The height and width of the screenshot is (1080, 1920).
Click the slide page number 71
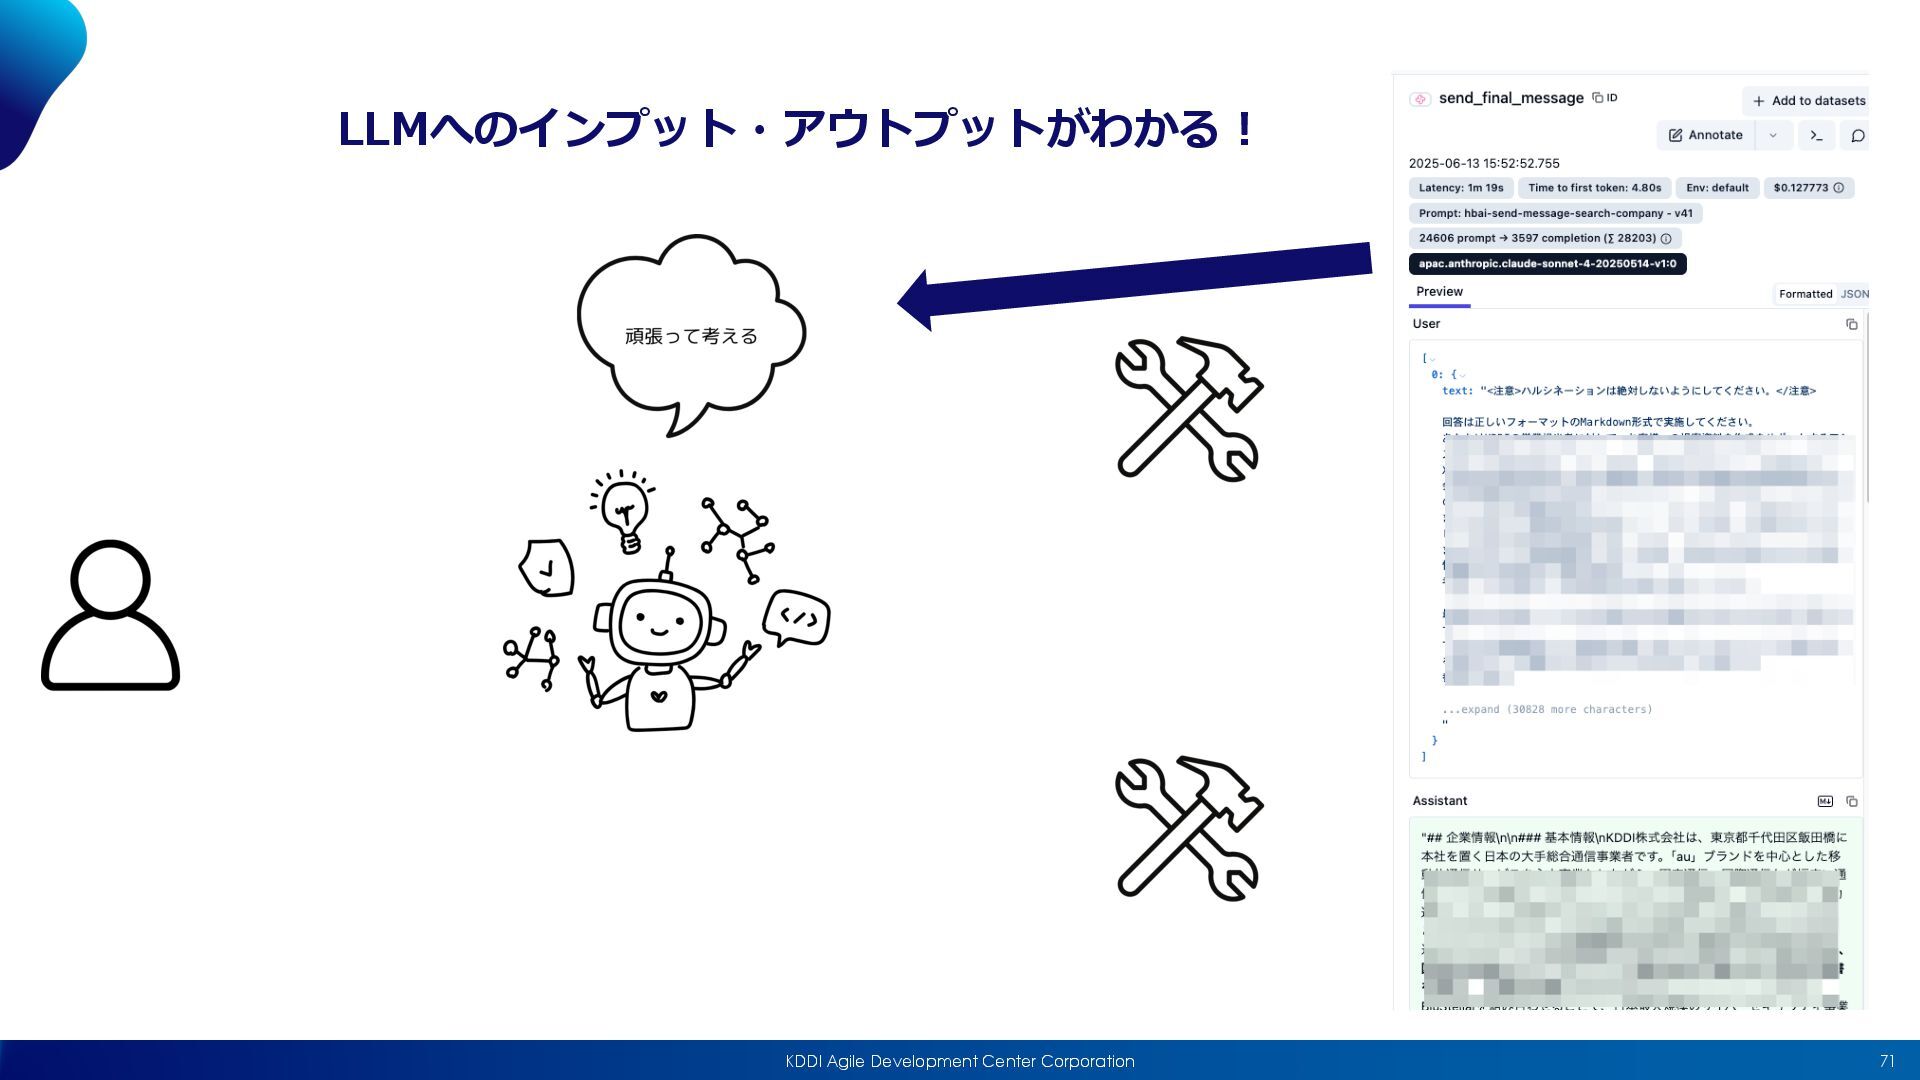click(1887, 1061)
